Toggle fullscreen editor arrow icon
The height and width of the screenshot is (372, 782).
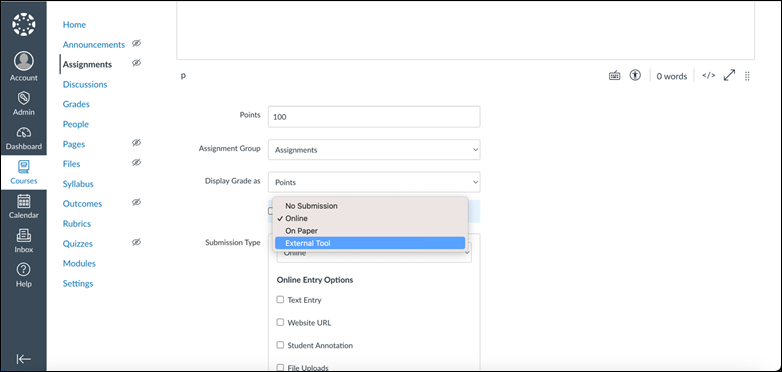tap(729, 75)
